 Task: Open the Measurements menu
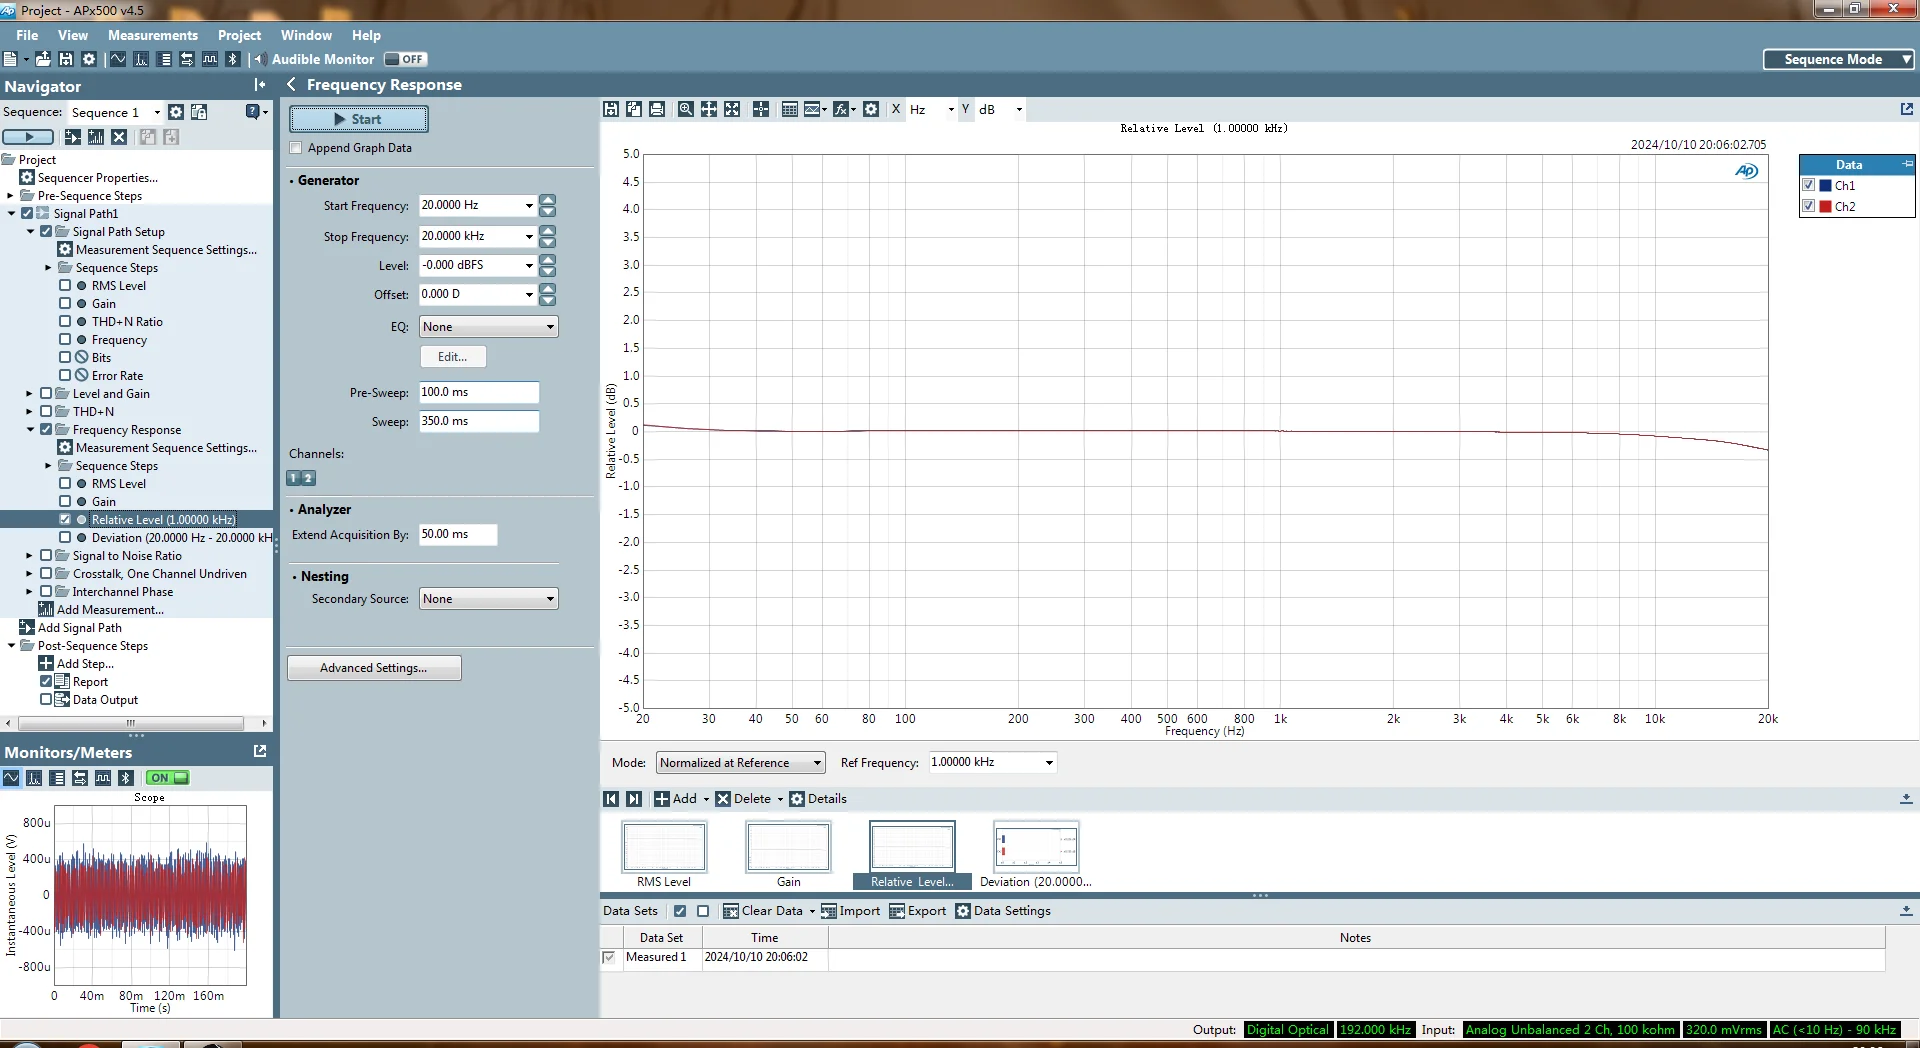pyautogui.click(x=153, y=35)
